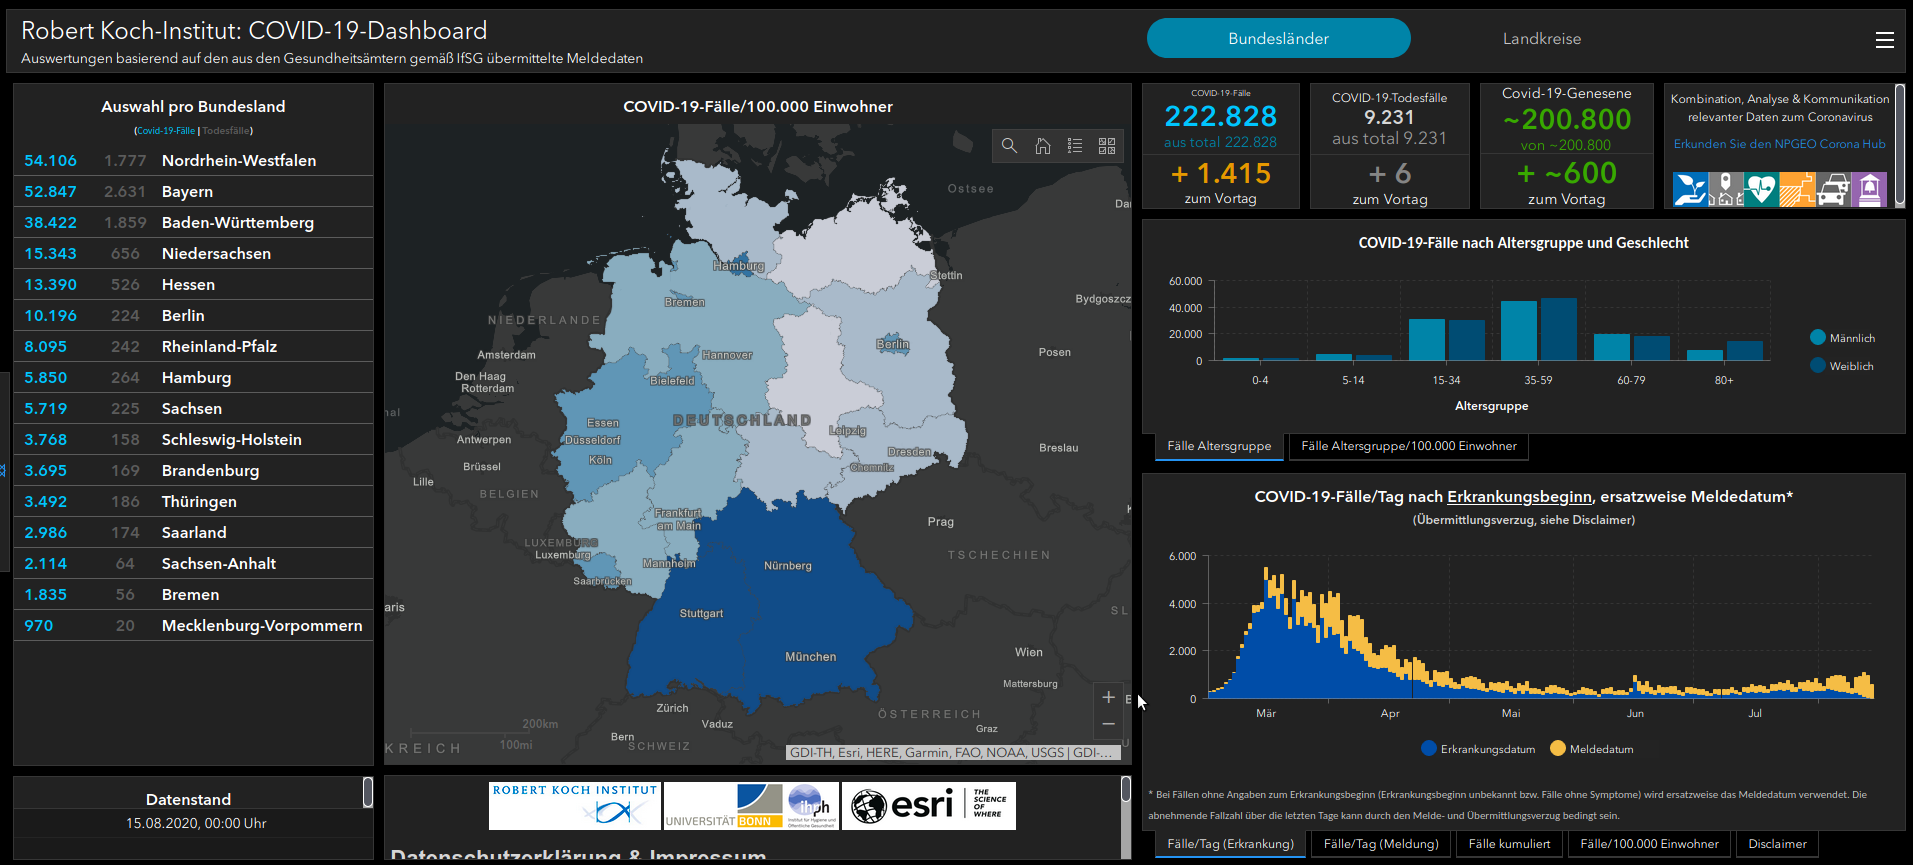Zoom in on the map
Viewport: 1913px width, 865px height.
point(1108,697)
